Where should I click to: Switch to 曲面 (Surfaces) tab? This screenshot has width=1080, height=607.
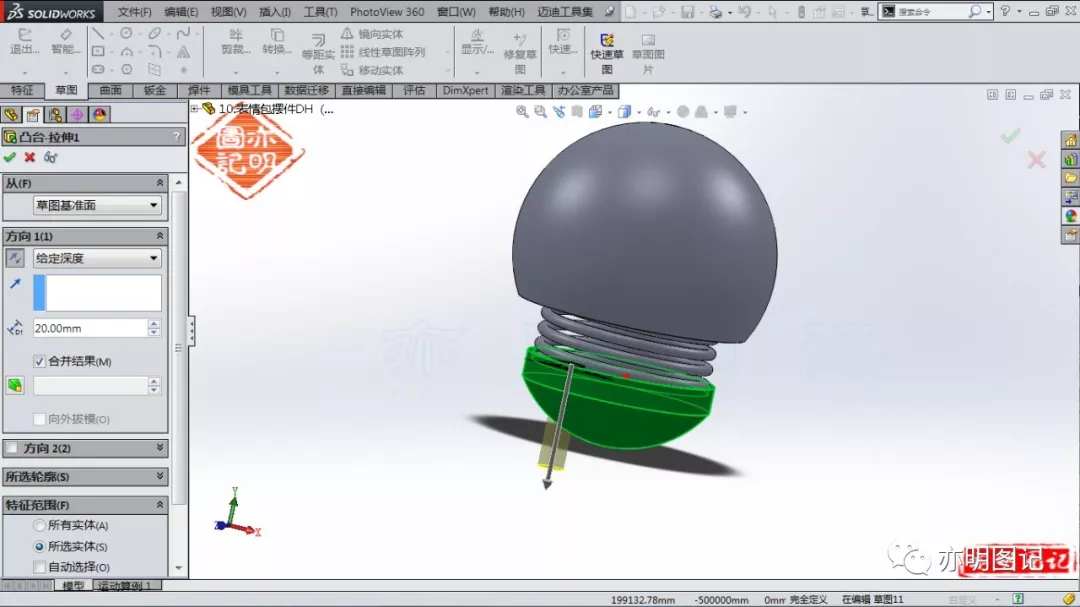coord(110,90)
